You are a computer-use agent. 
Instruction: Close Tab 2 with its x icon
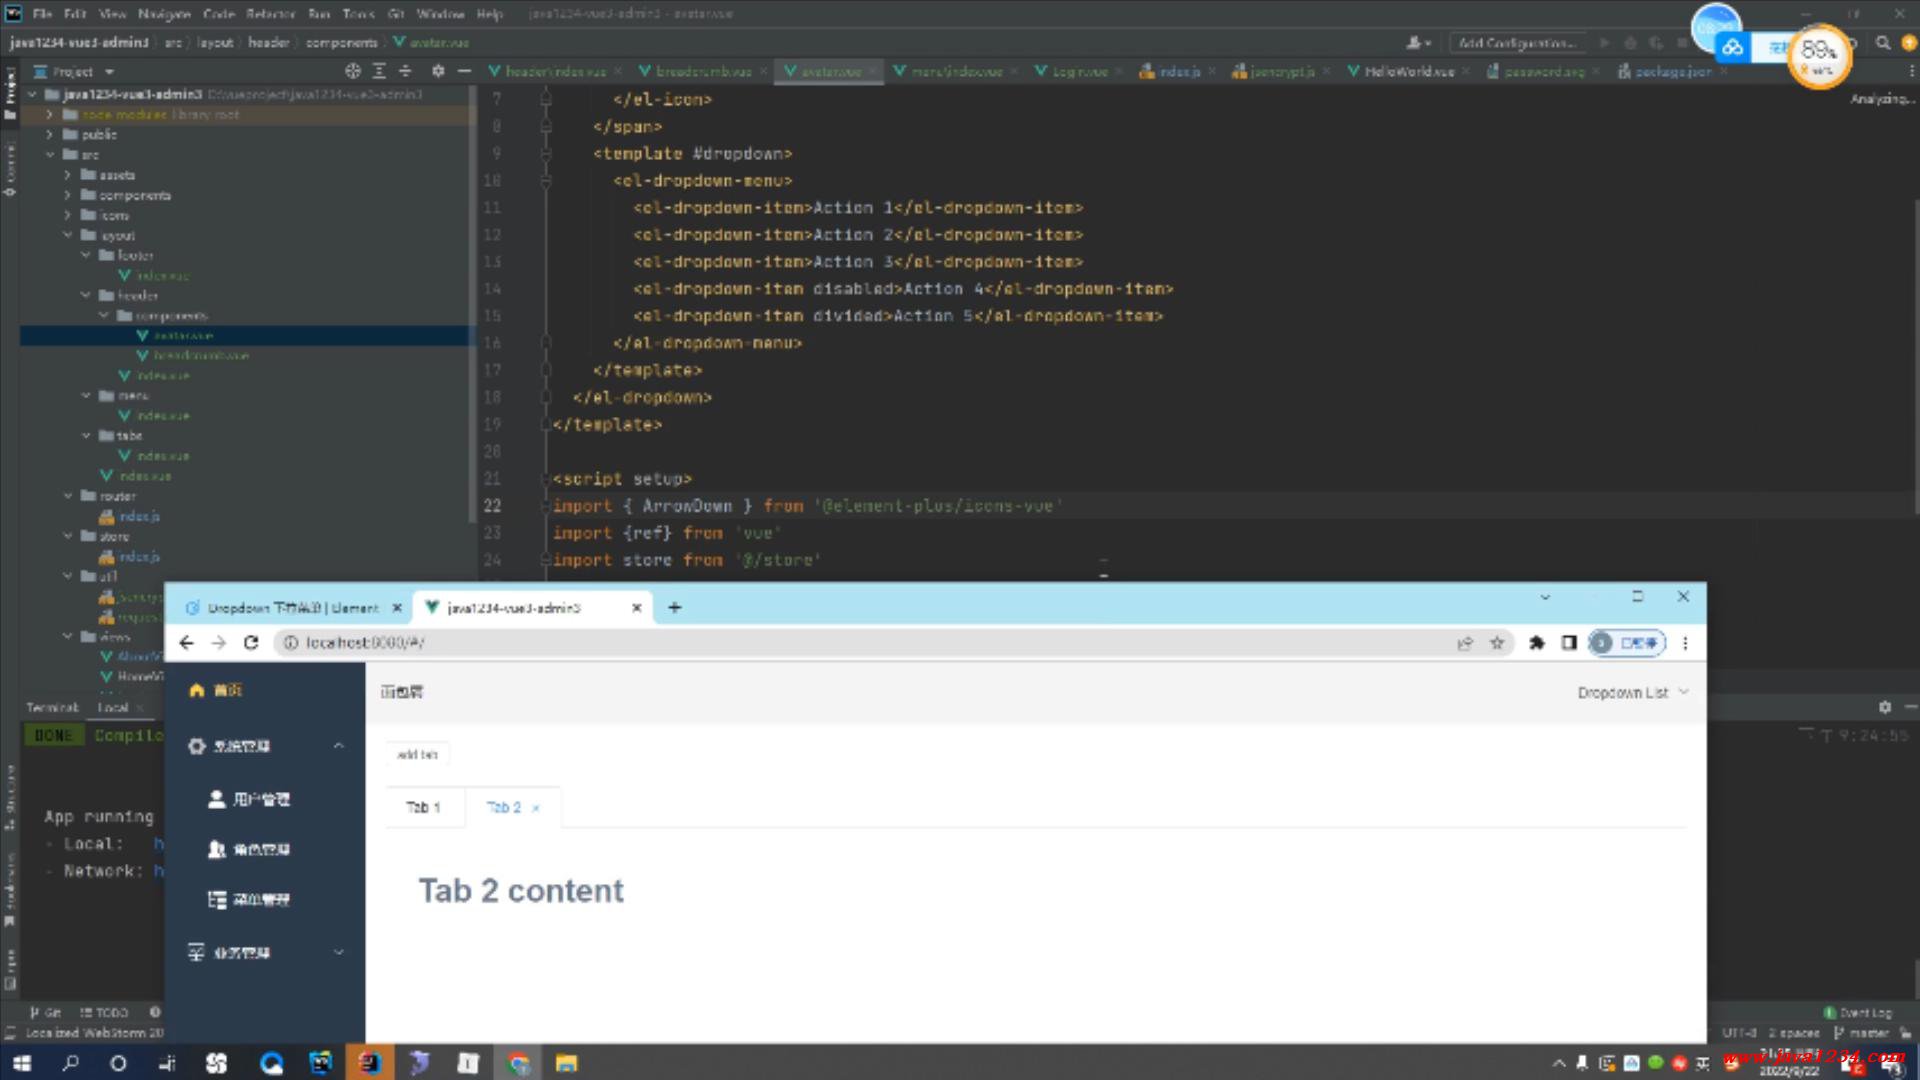[x=536, y=808]
